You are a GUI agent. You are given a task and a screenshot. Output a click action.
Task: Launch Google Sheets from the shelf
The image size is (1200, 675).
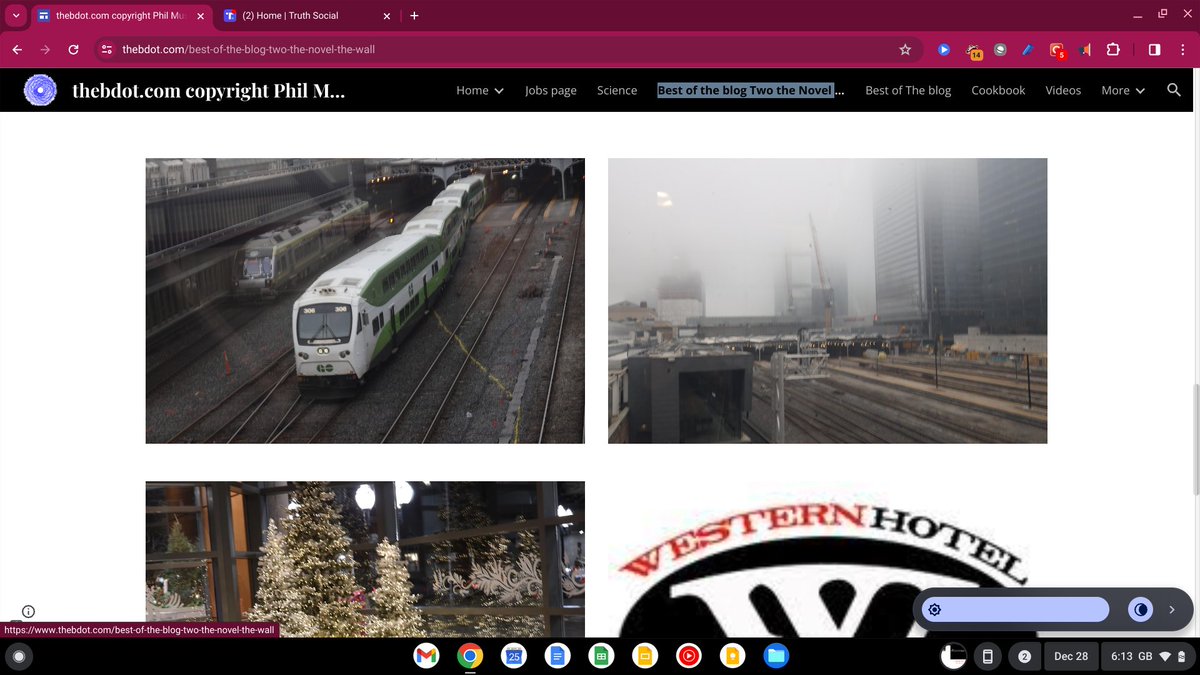click(601, 656)
